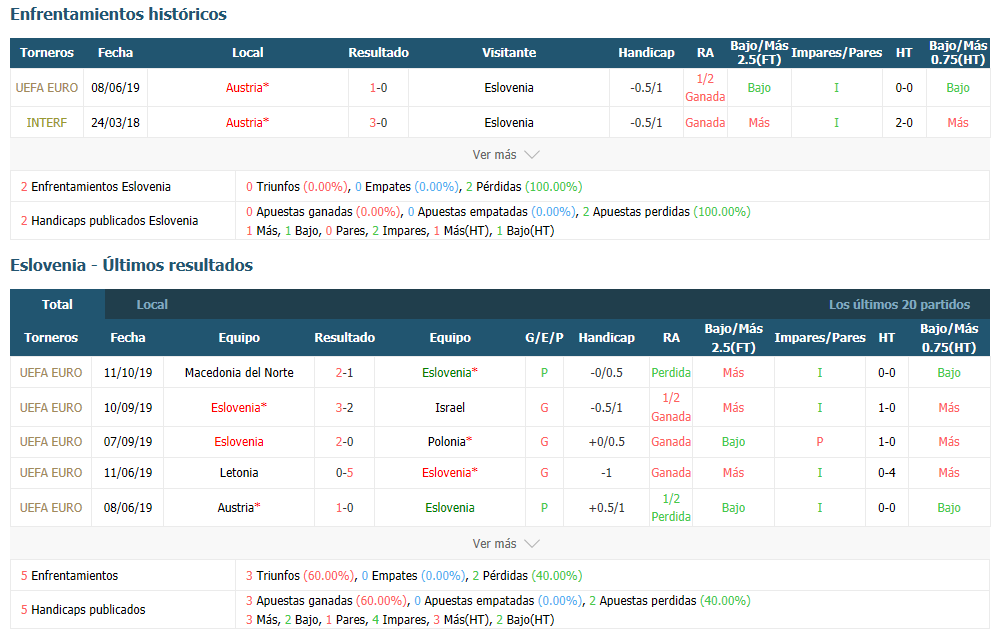Viewport: 1001px width, 638px height.
Task: Select UEFA EURO in the 11/06/19 row
Action: tap(51, 473)
